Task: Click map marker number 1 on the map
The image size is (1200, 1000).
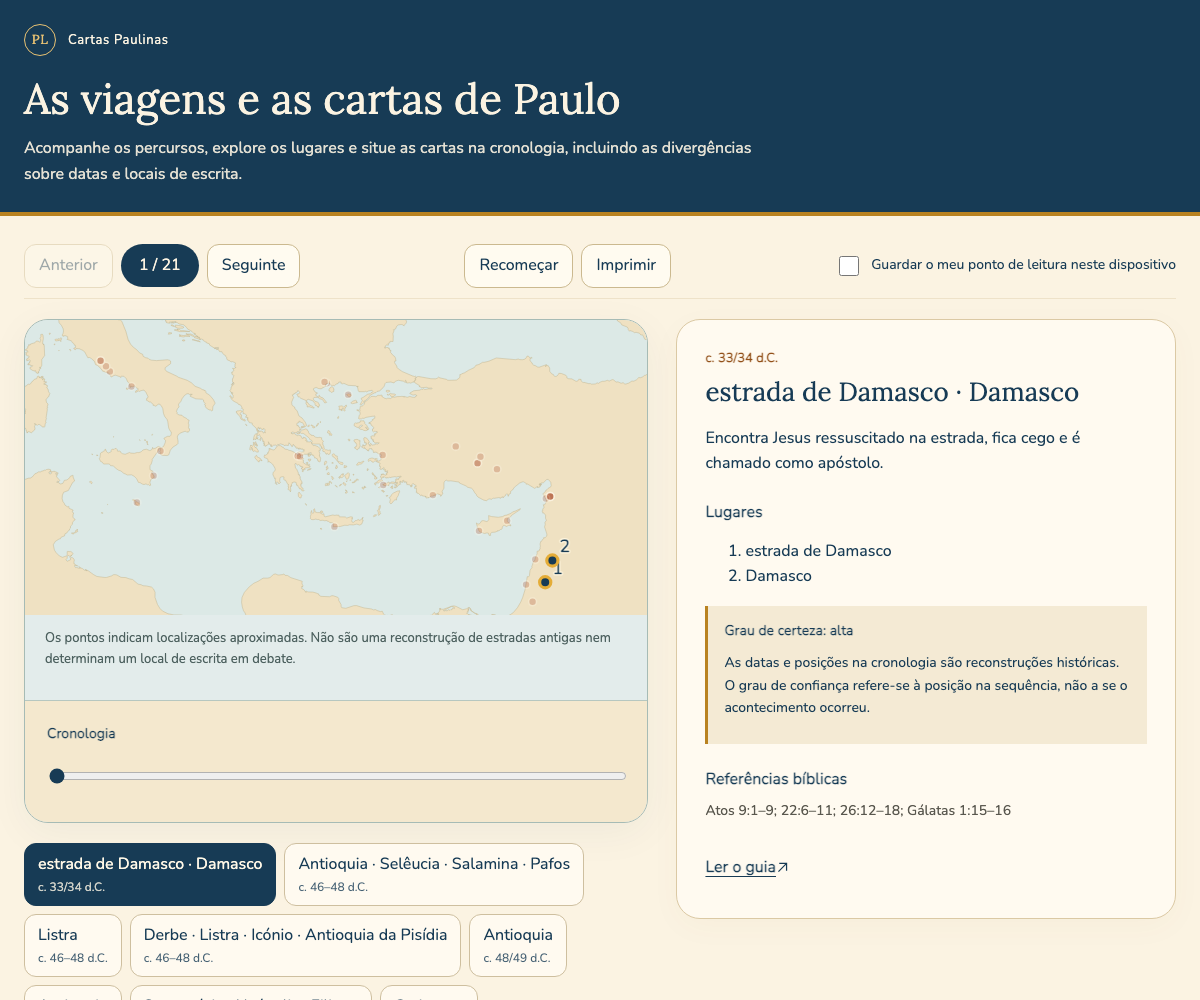Action: click(x=545, y=582)
